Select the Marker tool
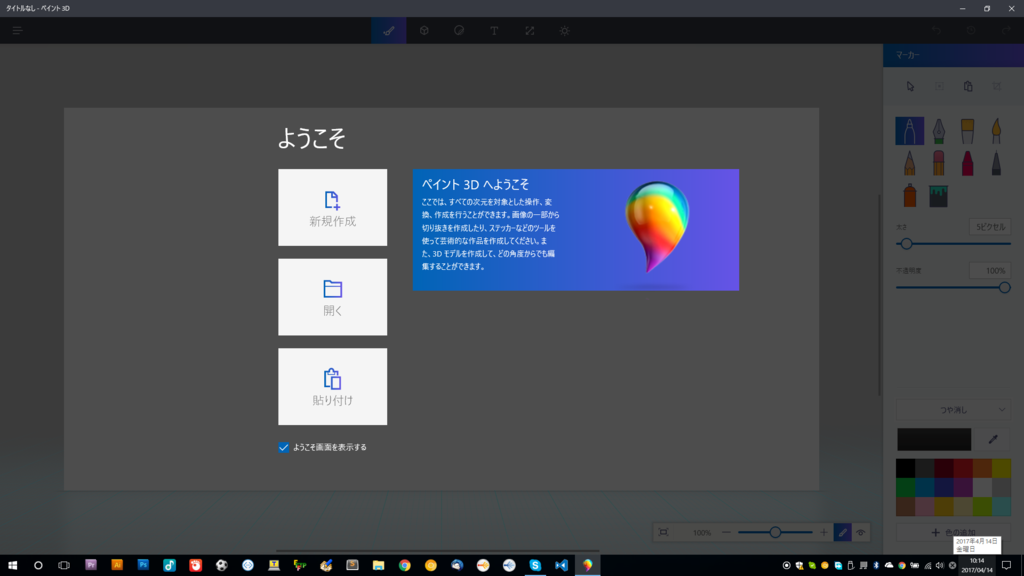 [x=909, y=131]
